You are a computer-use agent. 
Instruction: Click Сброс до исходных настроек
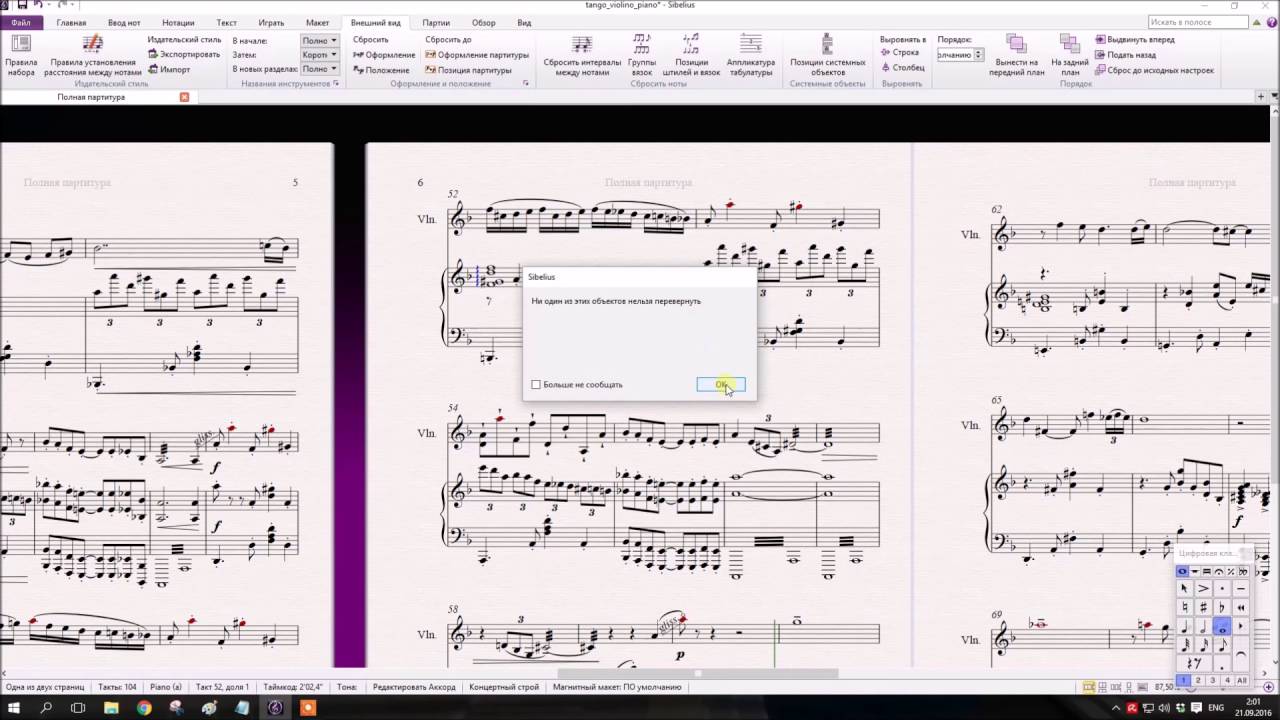pos(1154,70)
